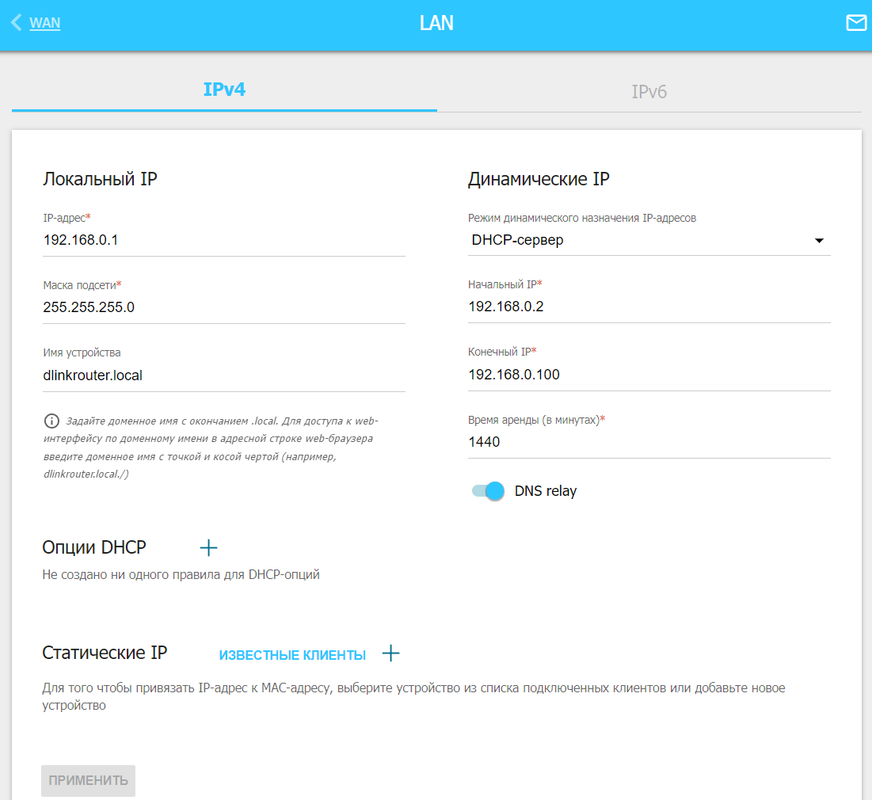Click the DNS relay label
This screenshot has height=800, width=872.
546,491
